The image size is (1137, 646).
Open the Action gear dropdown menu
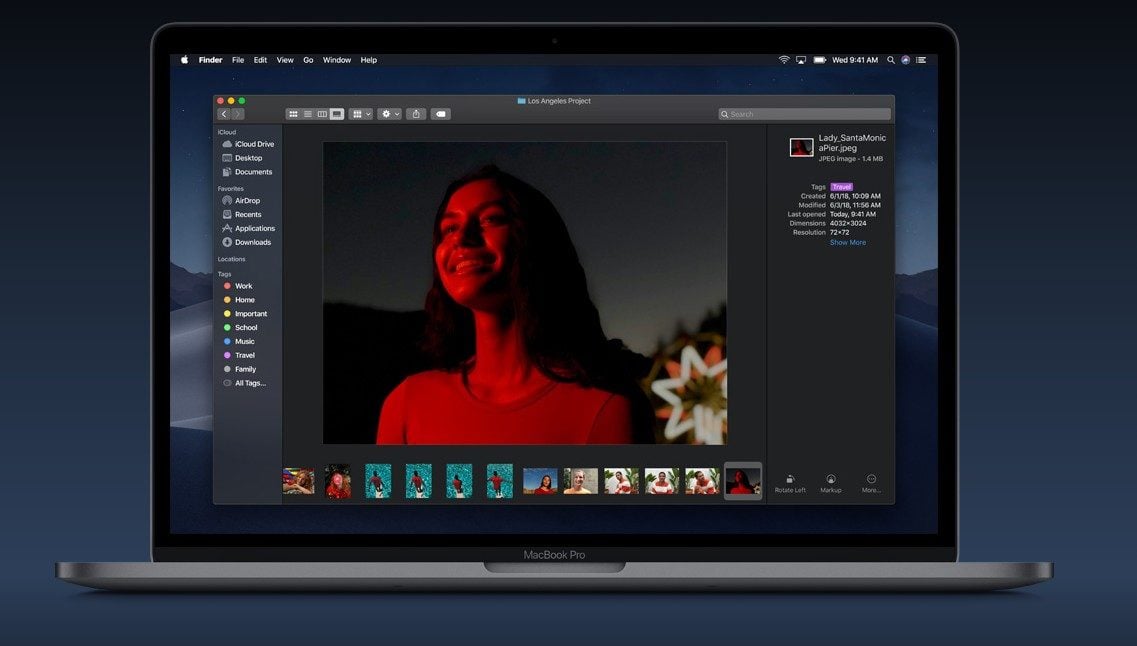tap(389, 114)
